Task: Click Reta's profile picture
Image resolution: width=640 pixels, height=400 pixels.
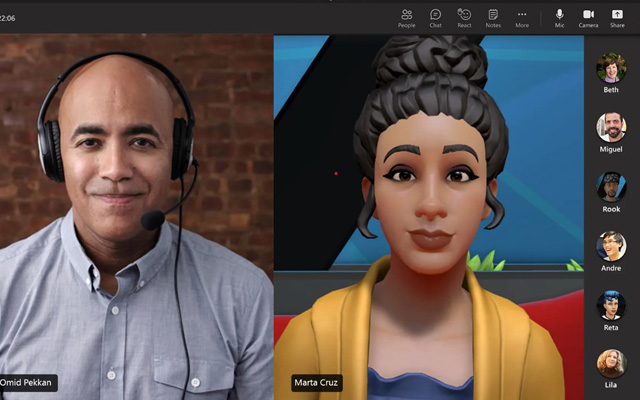Action: (611, 304)
